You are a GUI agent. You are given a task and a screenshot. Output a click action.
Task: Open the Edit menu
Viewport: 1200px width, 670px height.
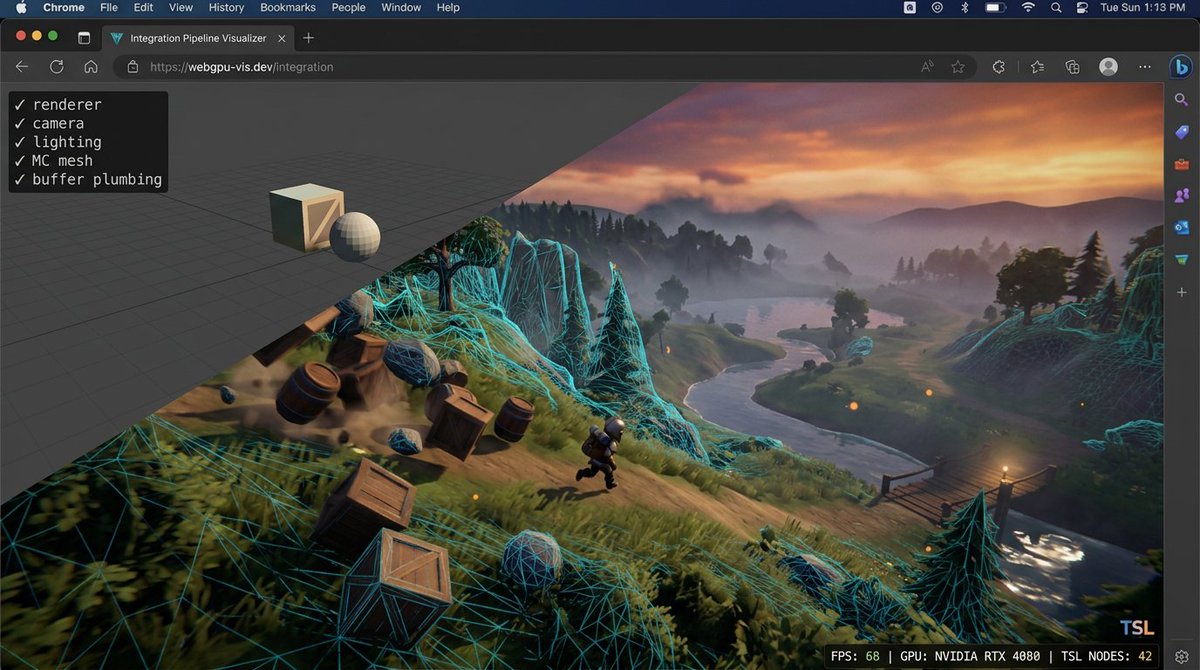144,7
